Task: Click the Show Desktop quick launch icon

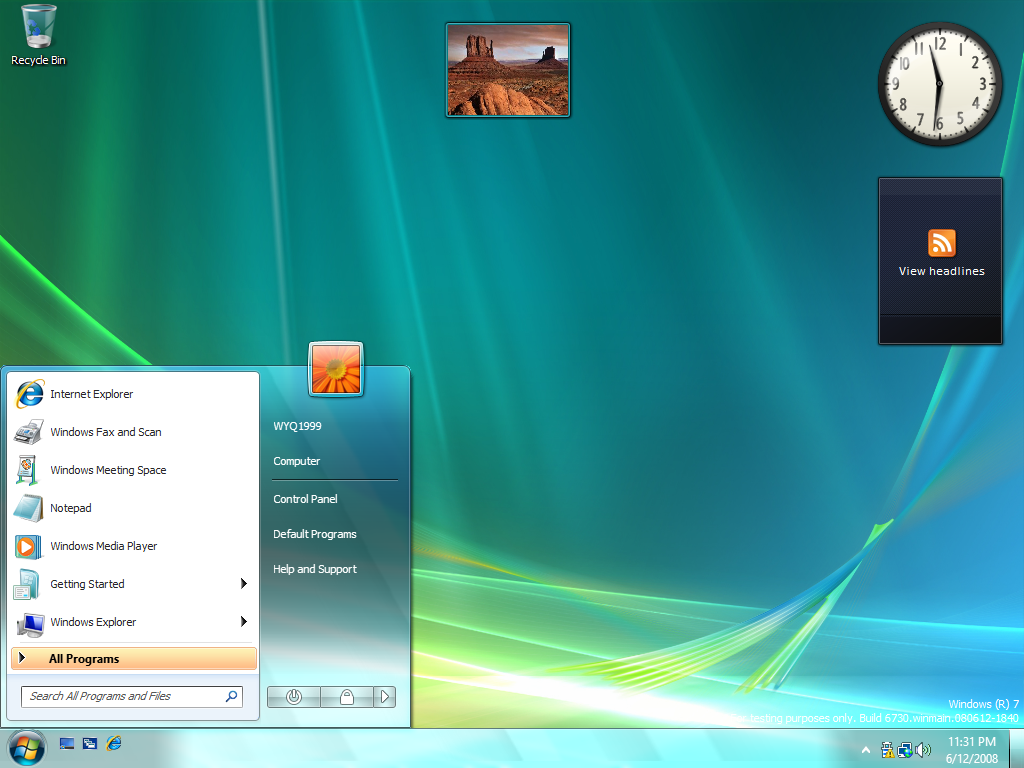Action: click(67, 743)
